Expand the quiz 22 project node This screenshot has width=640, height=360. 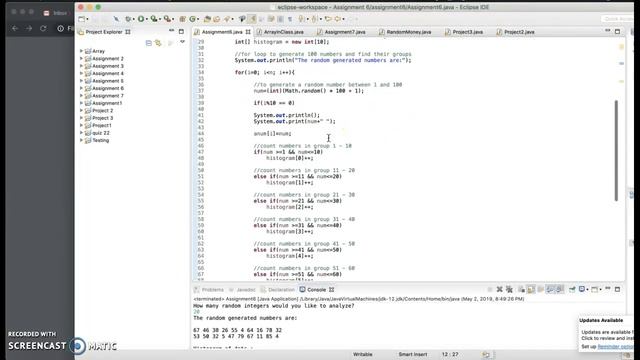81,133
